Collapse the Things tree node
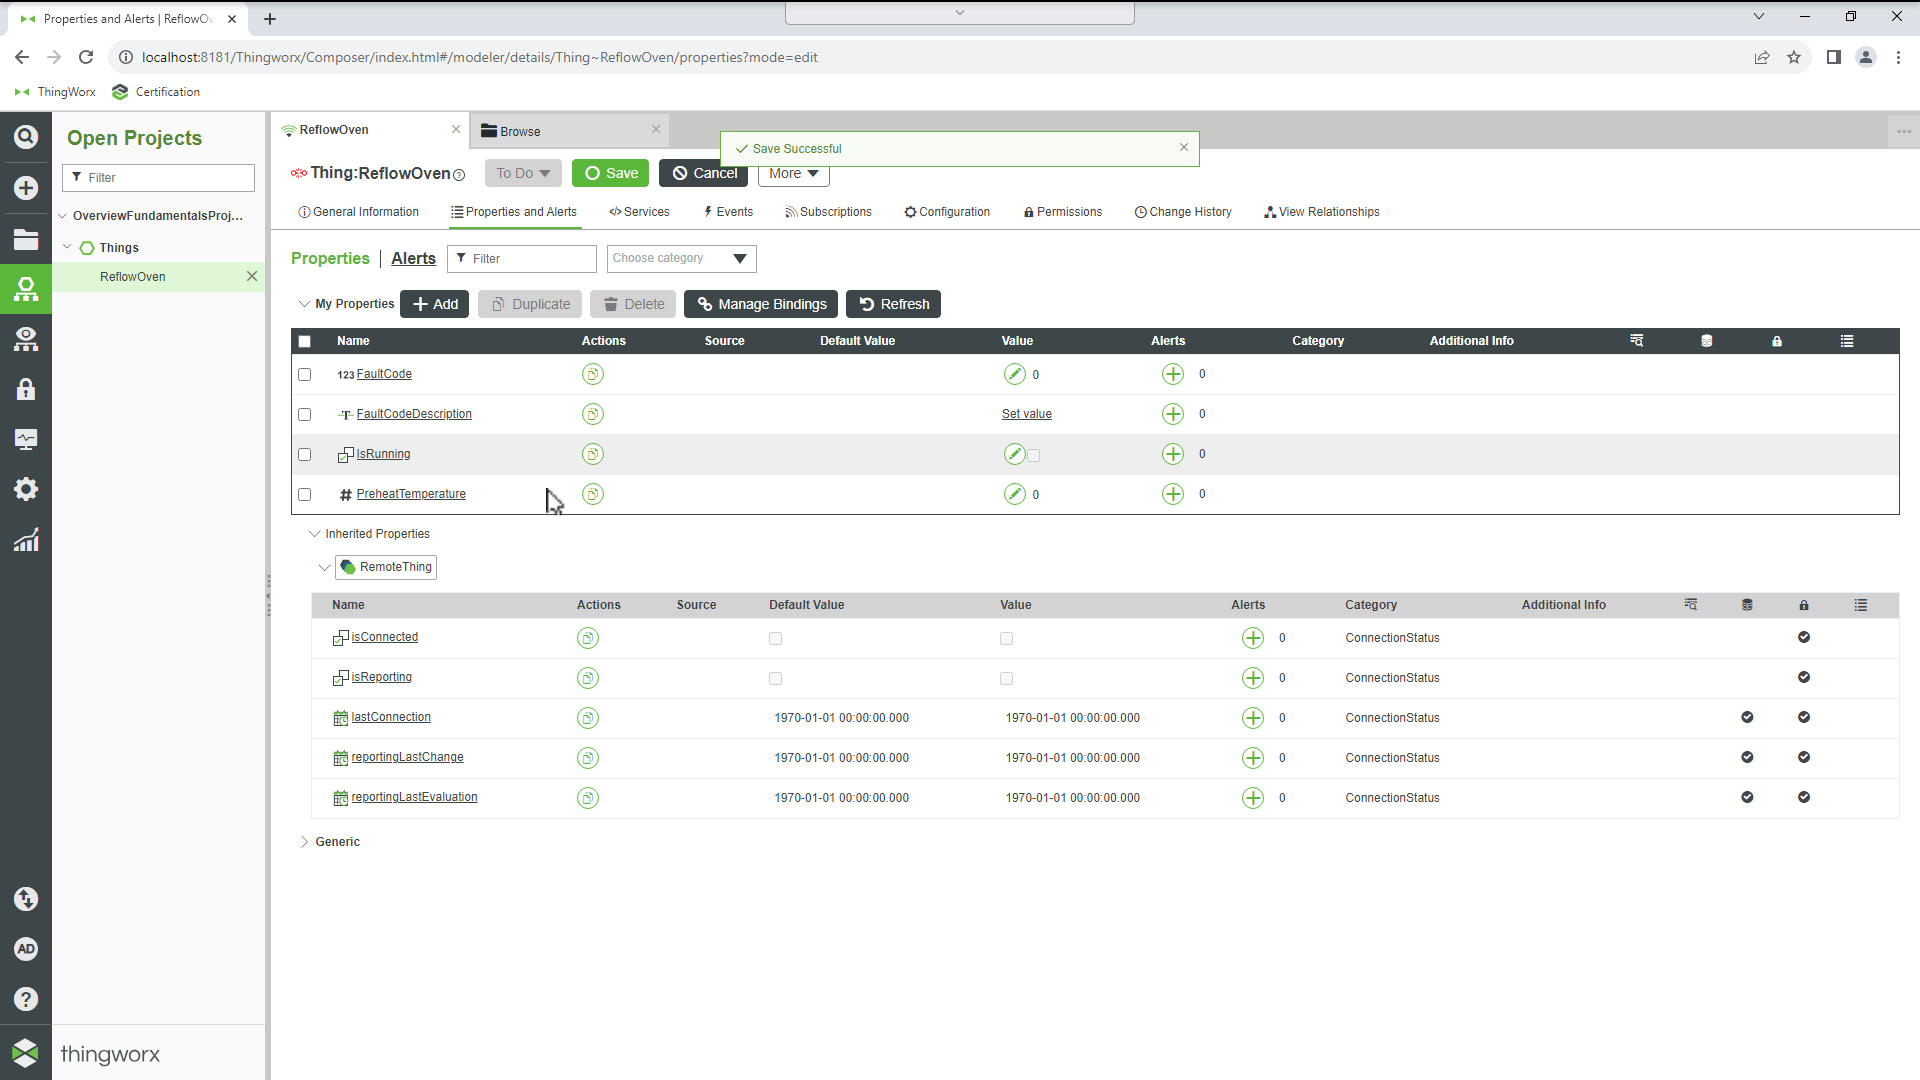Image resolution: width=1920 pixels, height=1080 pixels. [67, 247]
